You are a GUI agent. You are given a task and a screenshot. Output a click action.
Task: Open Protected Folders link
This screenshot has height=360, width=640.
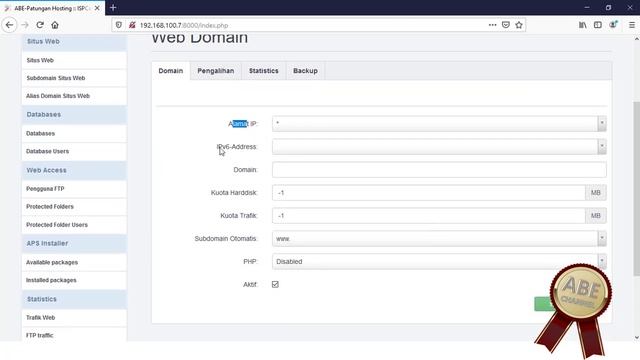(74, 207)
